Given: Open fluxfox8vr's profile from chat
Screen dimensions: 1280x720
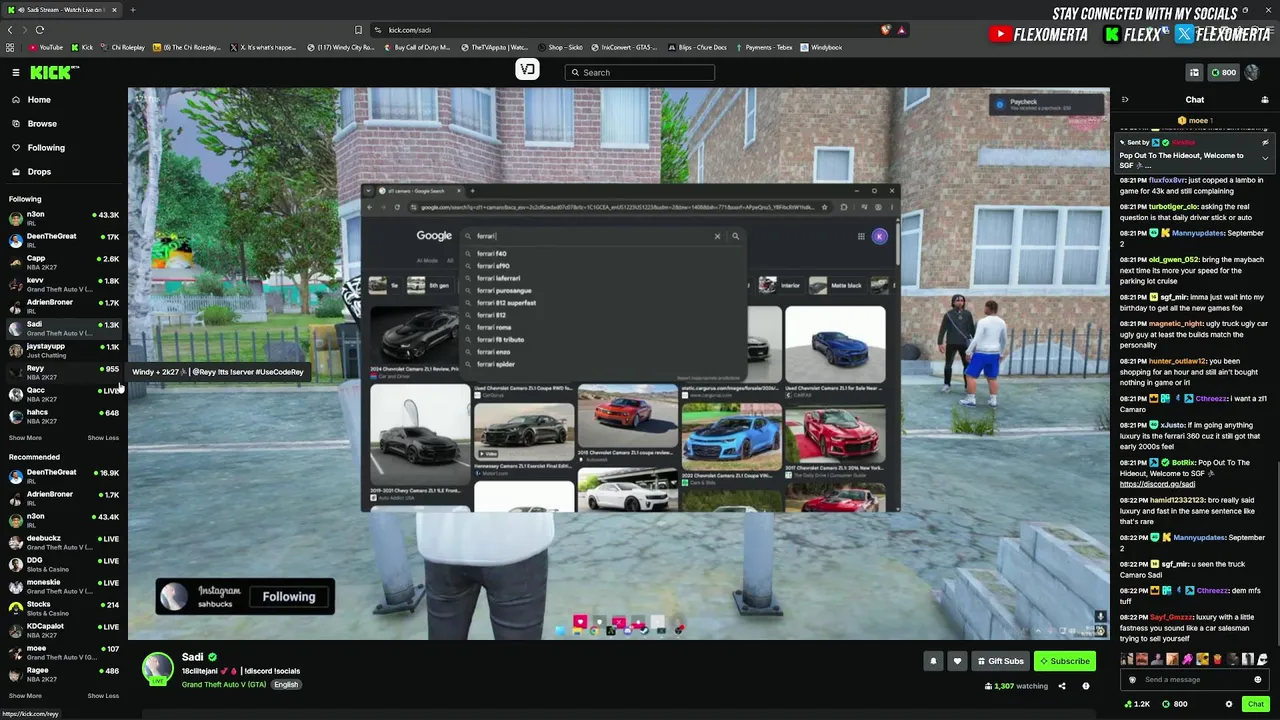Looking at the screenshot, I should 1167,180.
